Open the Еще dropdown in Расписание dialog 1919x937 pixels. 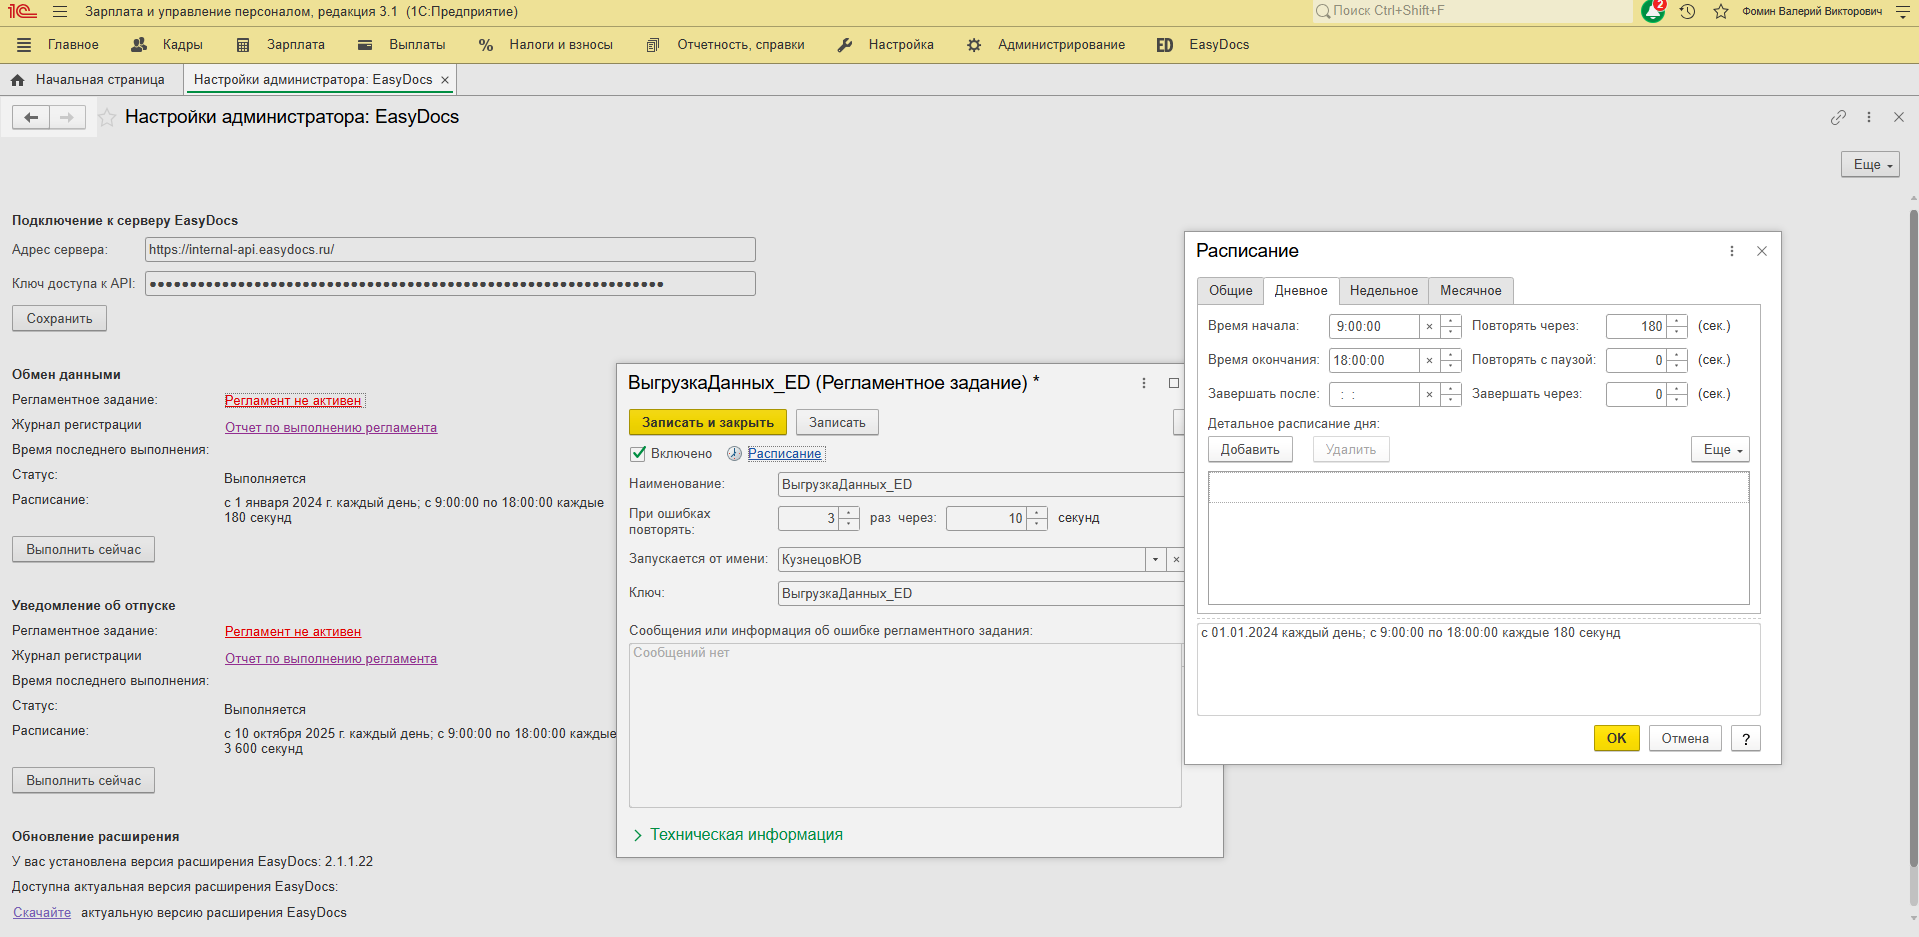pyautogui.click(x=1720, y=450)
